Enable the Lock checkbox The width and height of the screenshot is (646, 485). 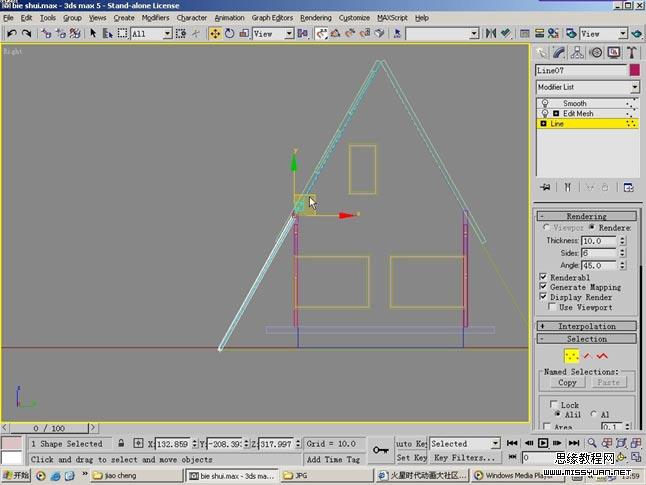click(554, 404)
